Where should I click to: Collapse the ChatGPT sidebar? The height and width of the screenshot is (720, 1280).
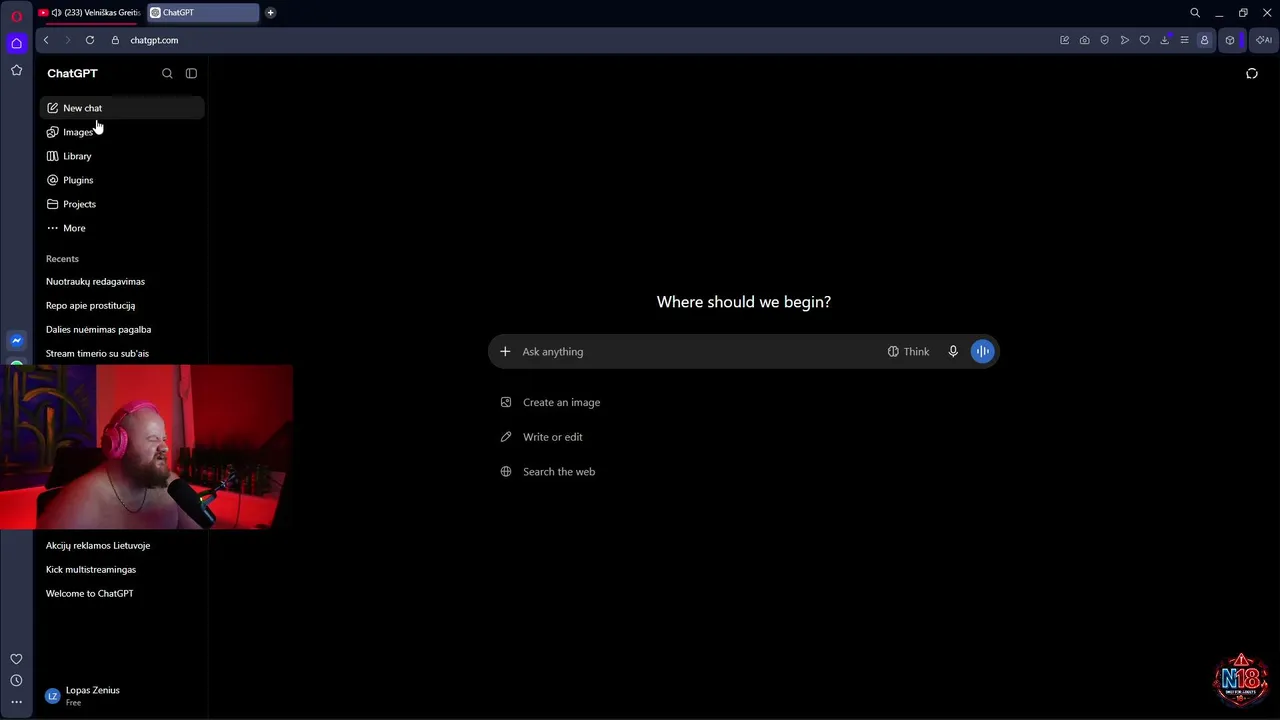pyautogui.click(x=191, y=73)
